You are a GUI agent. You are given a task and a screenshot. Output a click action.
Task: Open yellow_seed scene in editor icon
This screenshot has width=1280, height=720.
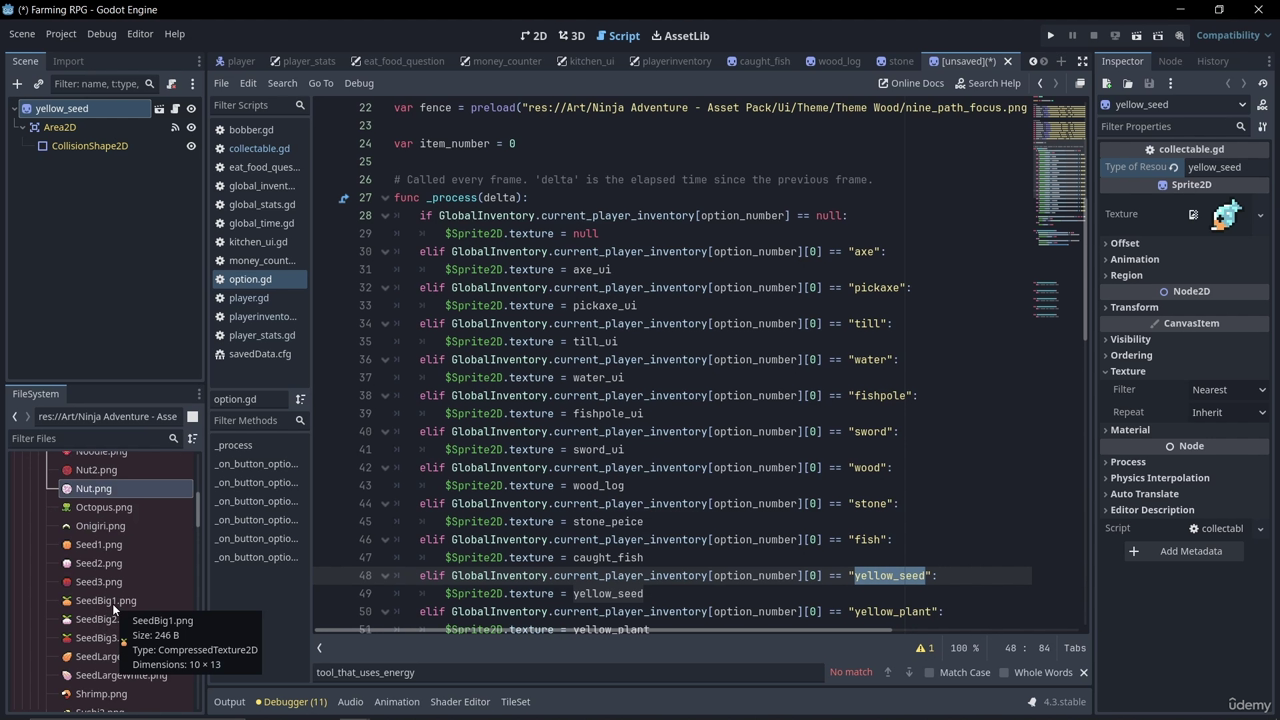click(x=159, y=109)
